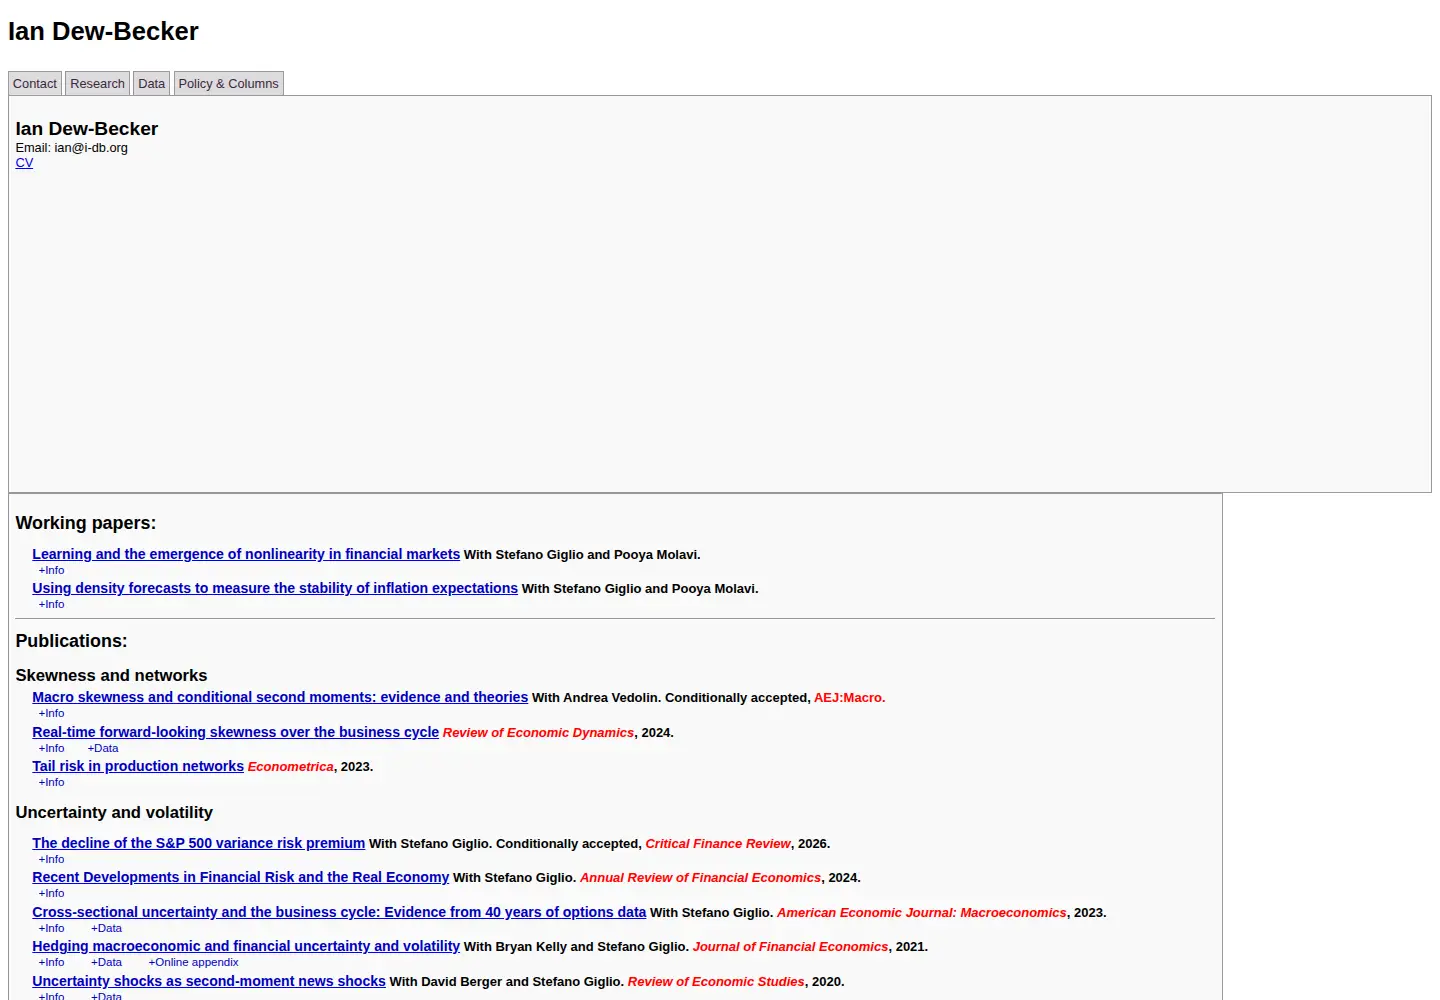
Task: Open Macro skewness and conditional second moments
Action: pos(280,697)
